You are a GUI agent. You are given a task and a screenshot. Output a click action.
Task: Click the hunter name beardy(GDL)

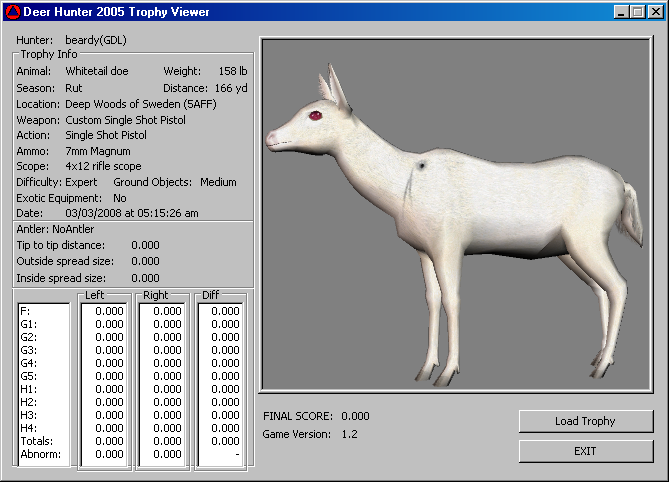pos(96,40)
